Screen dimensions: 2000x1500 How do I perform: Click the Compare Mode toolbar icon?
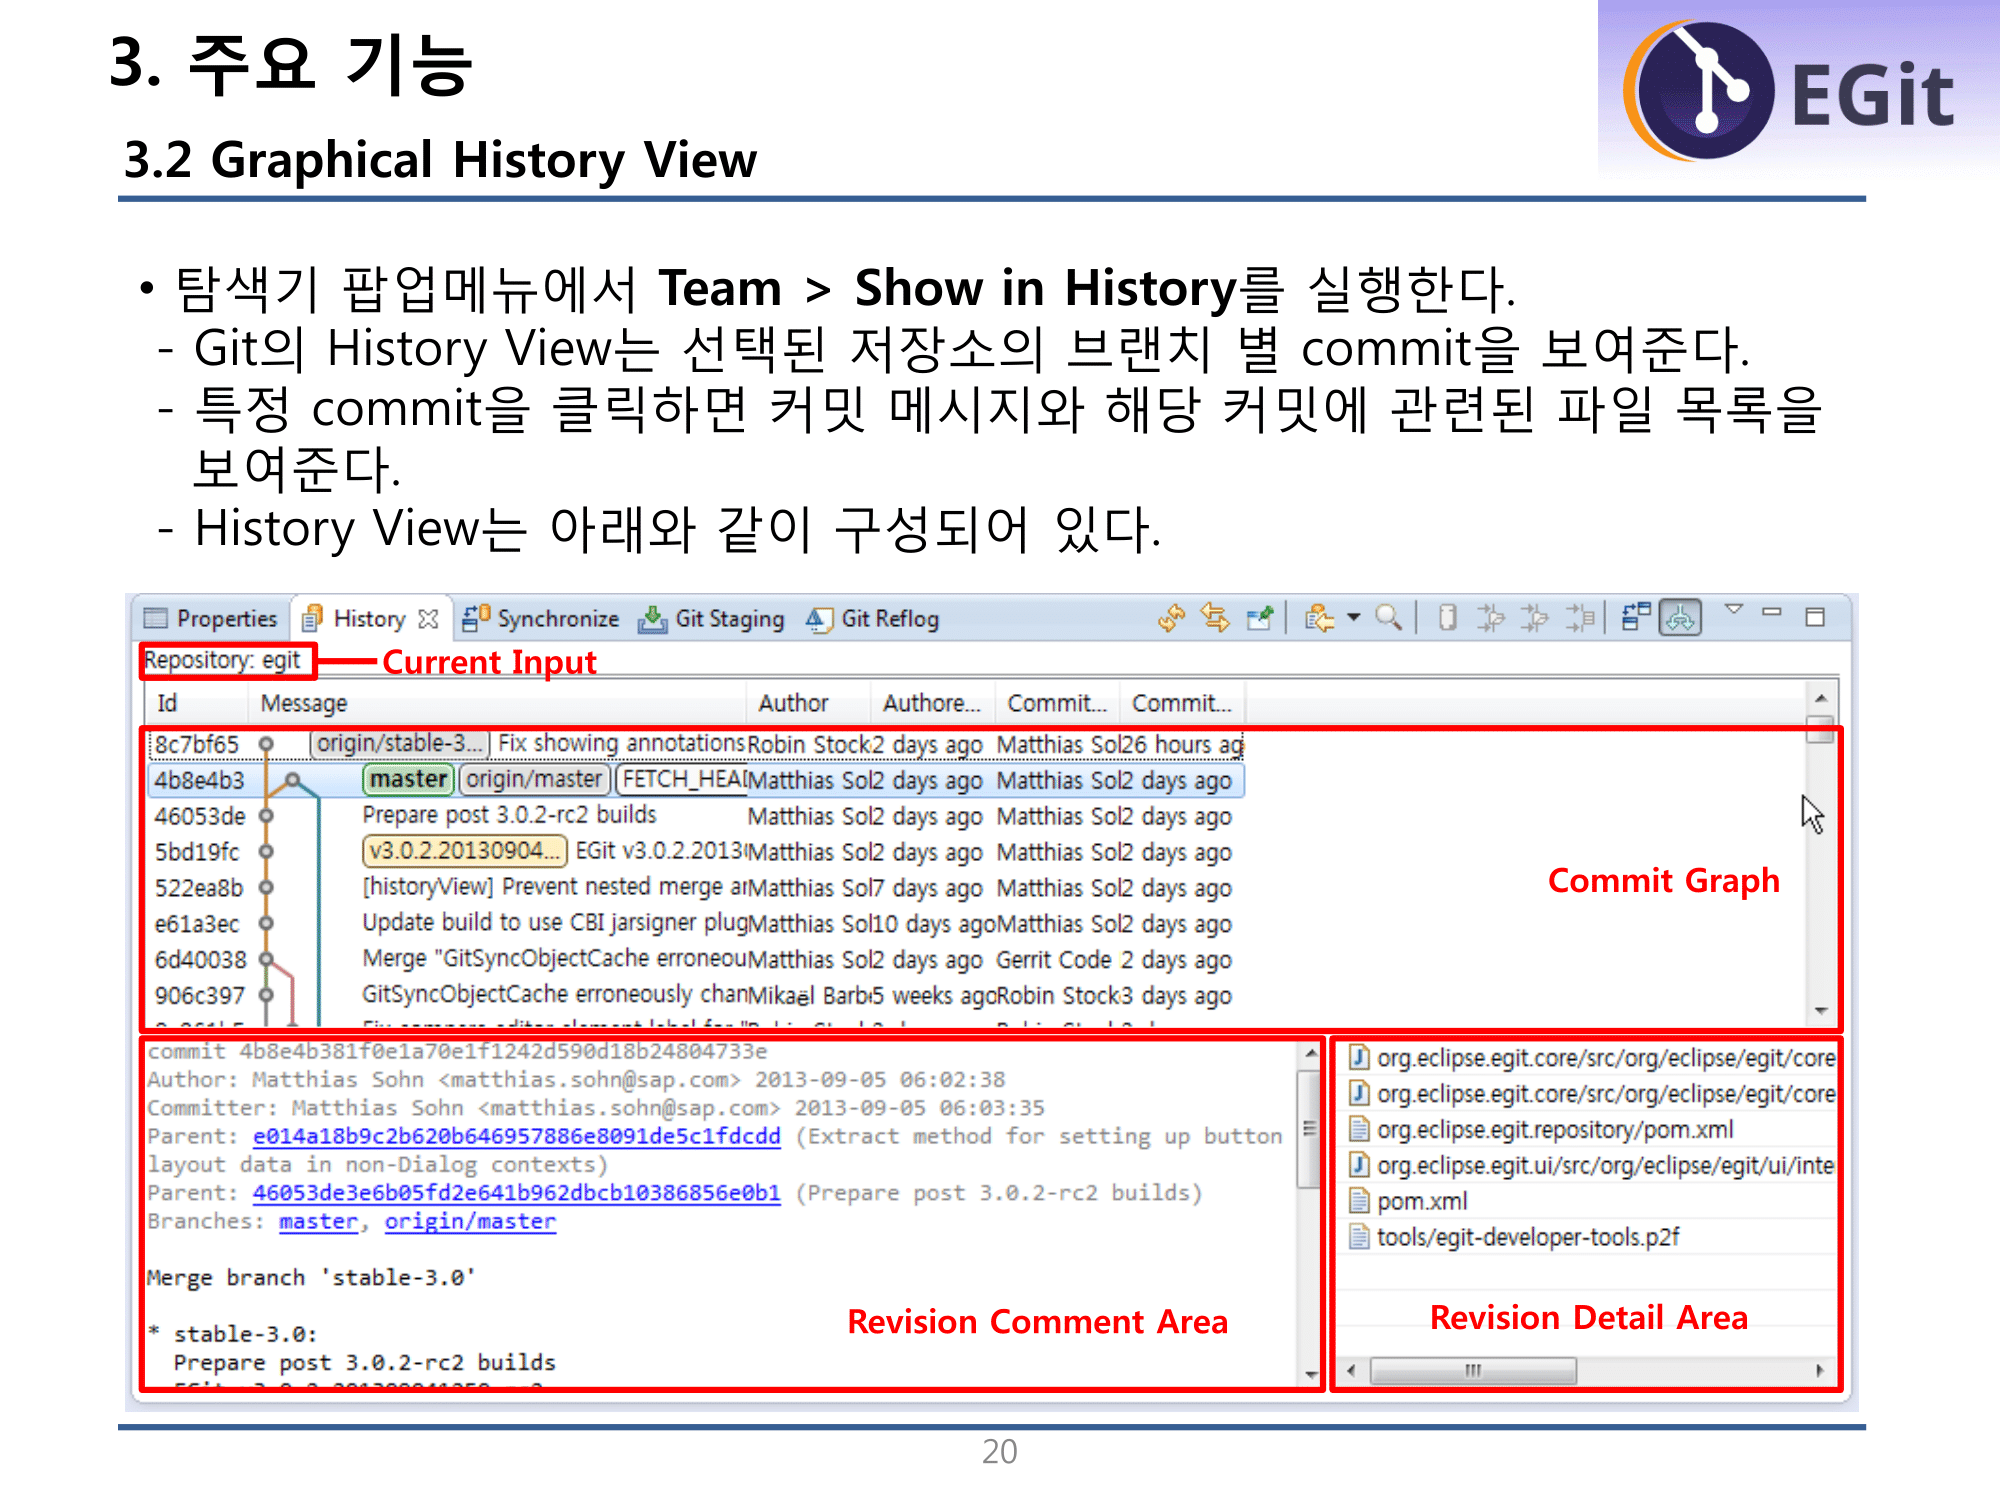click(x=1636, y=616)
